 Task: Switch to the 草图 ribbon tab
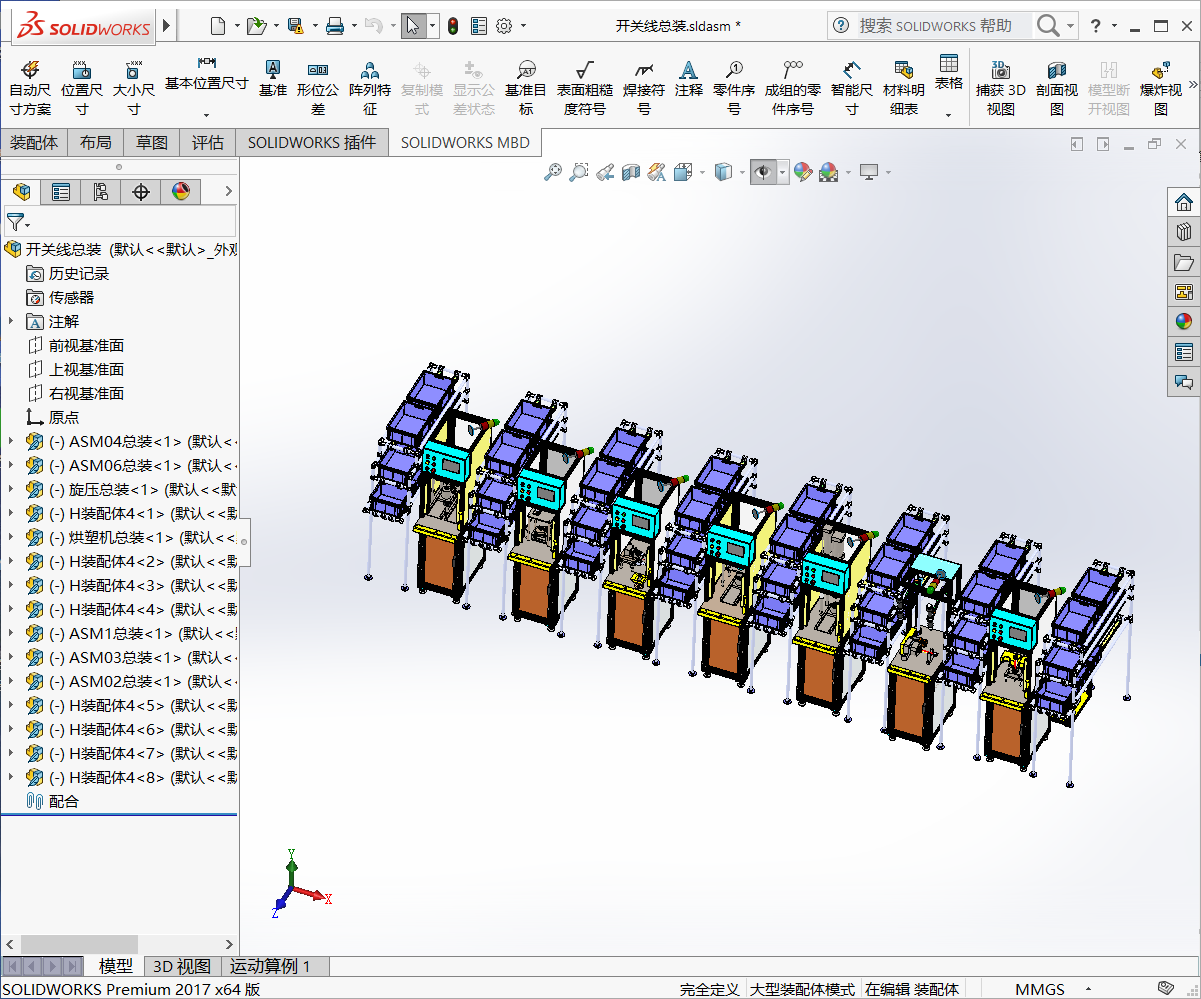click(152, 143)
